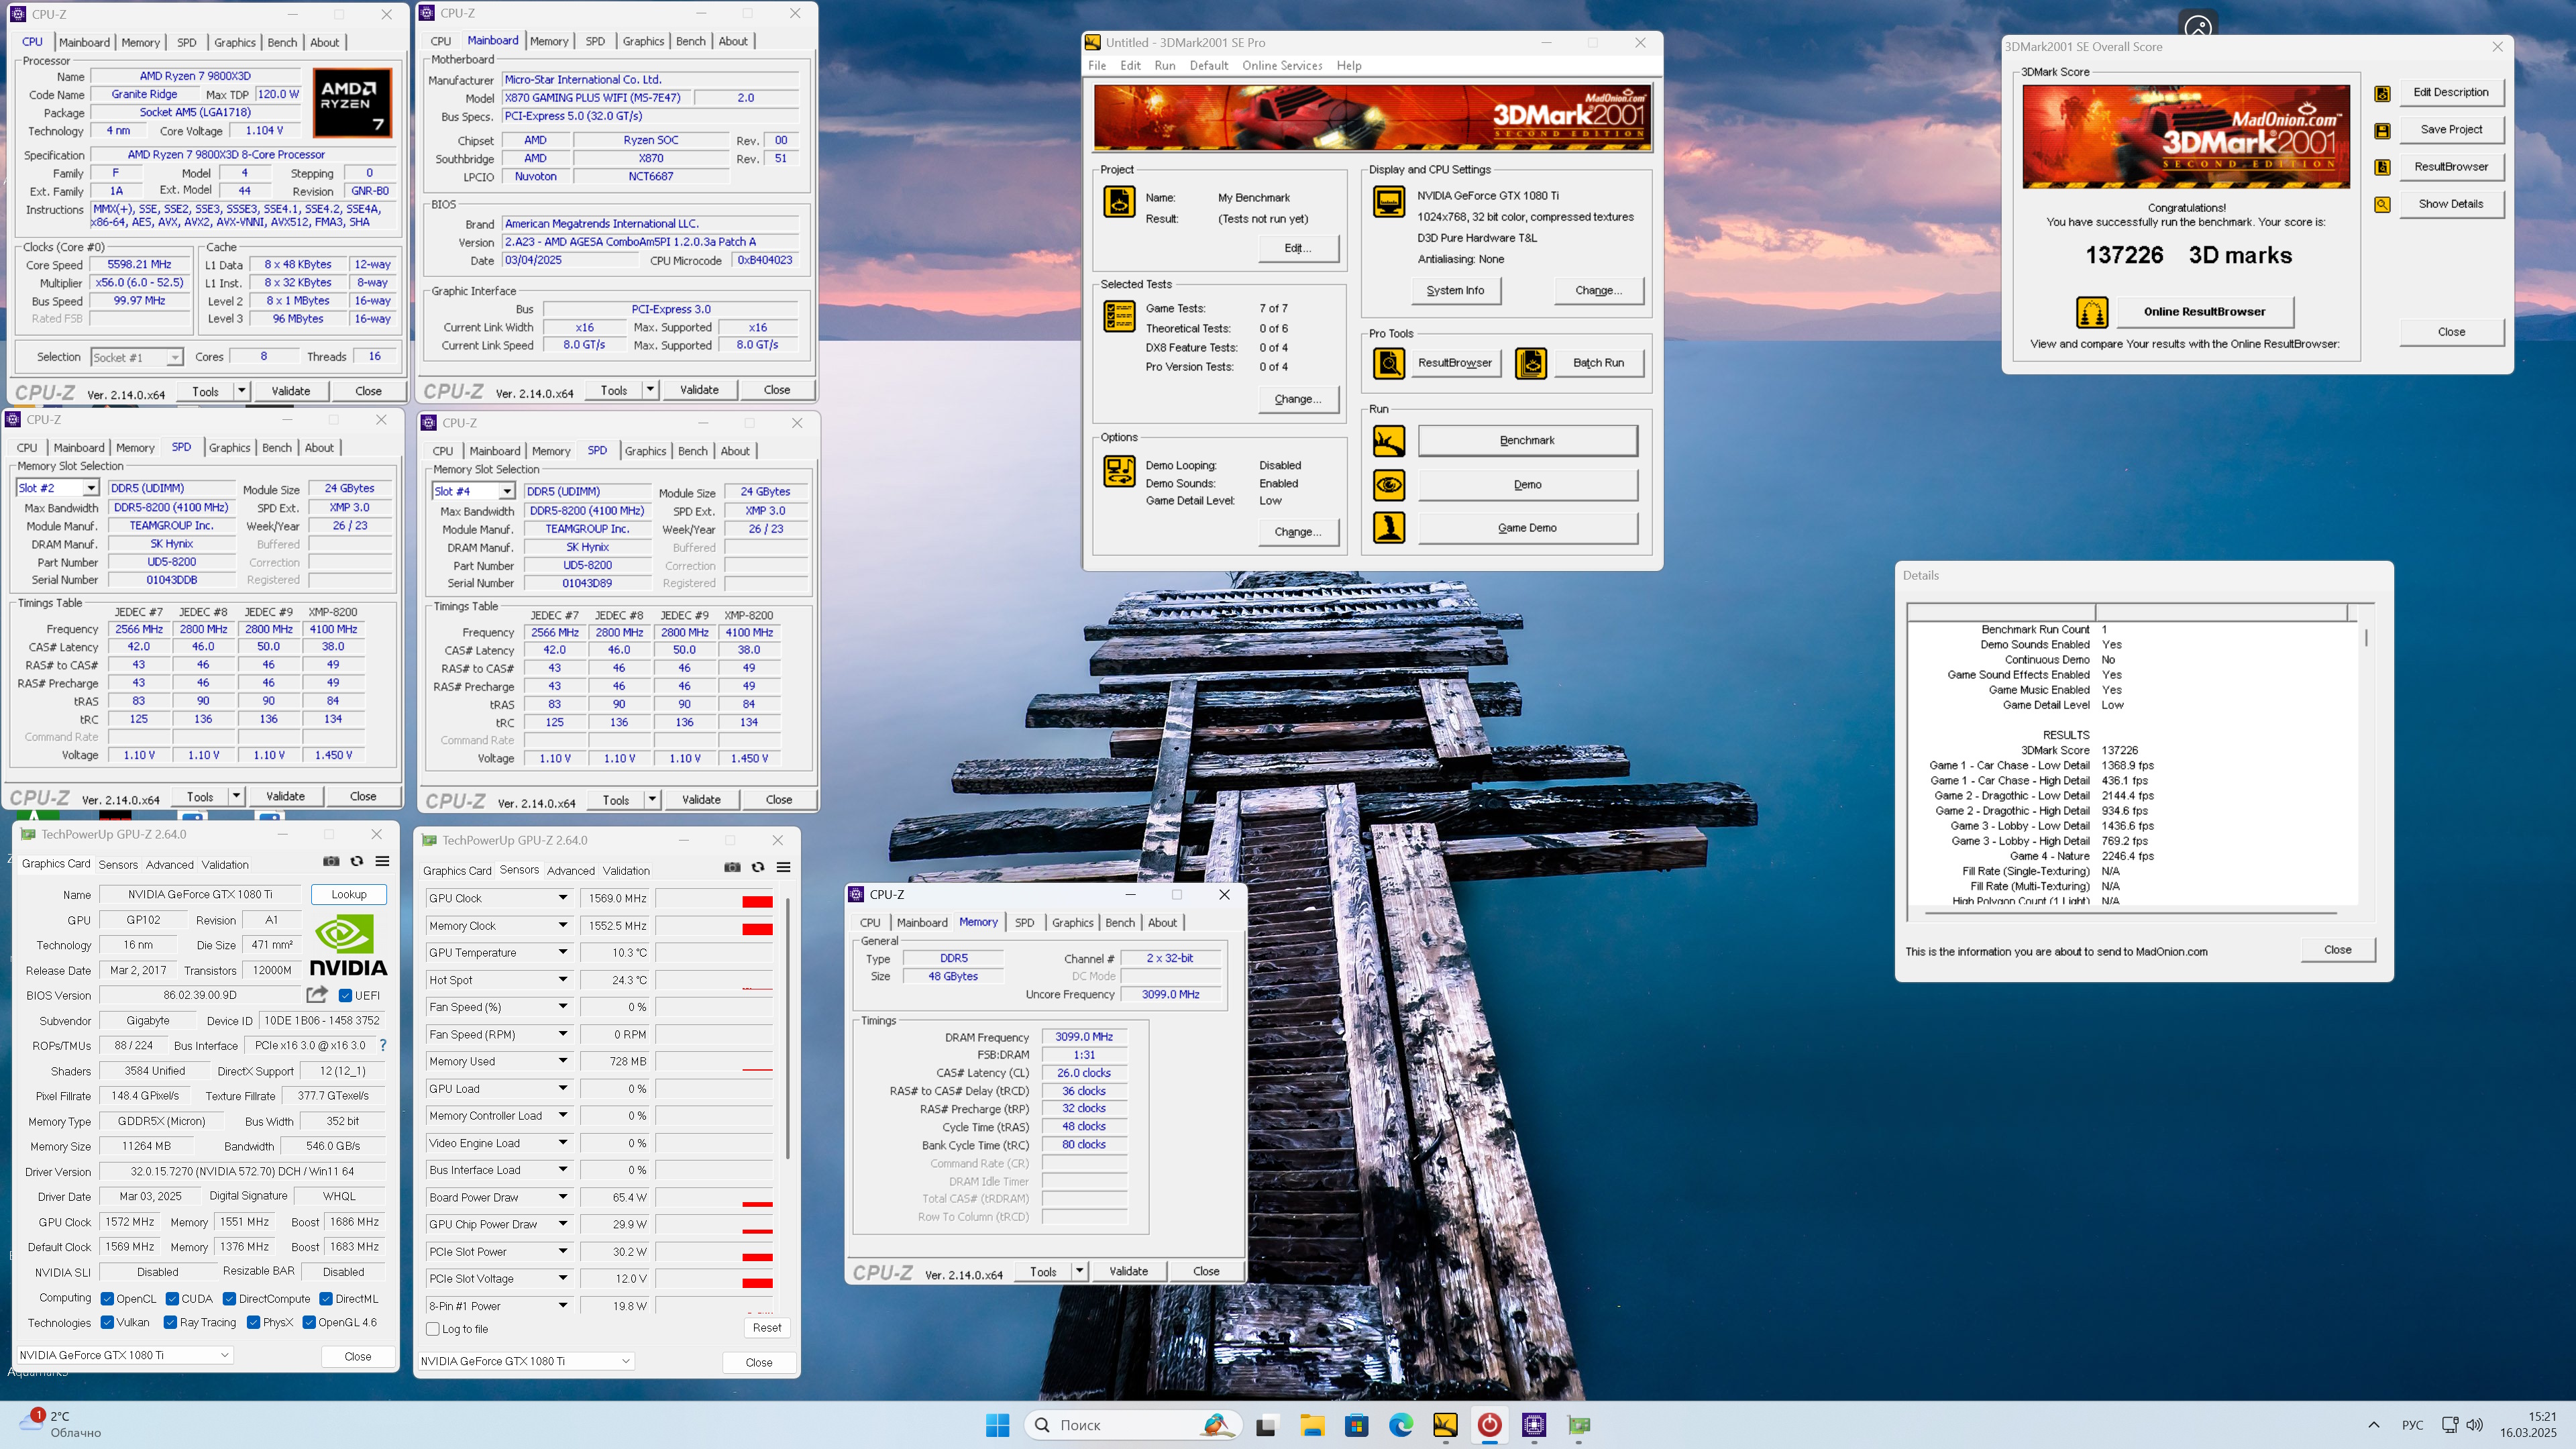
Task: Click the System Info button
Action: click(x=1455, y=291)
